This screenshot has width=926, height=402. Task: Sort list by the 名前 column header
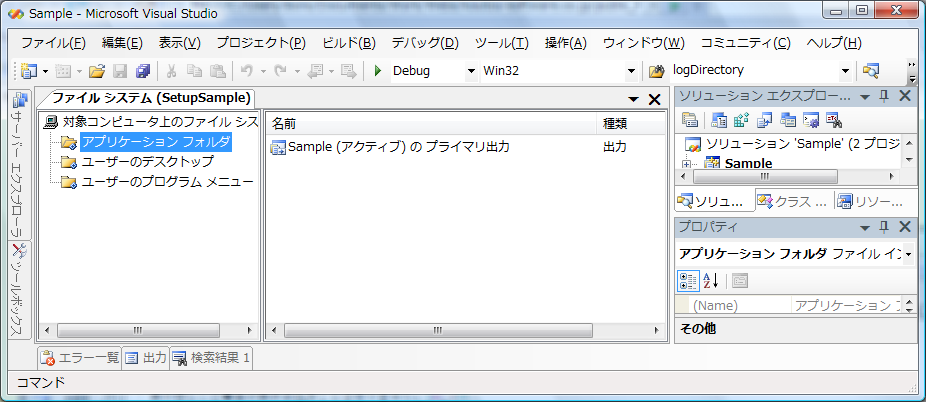(x=431, y=124)
